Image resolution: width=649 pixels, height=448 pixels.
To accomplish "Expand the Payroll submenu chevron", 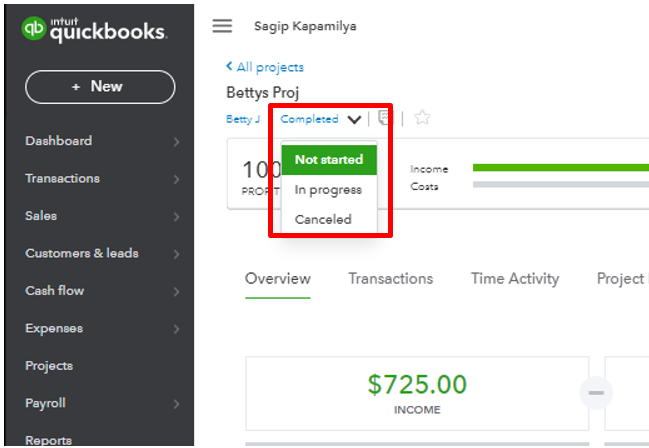I will 176,404.
